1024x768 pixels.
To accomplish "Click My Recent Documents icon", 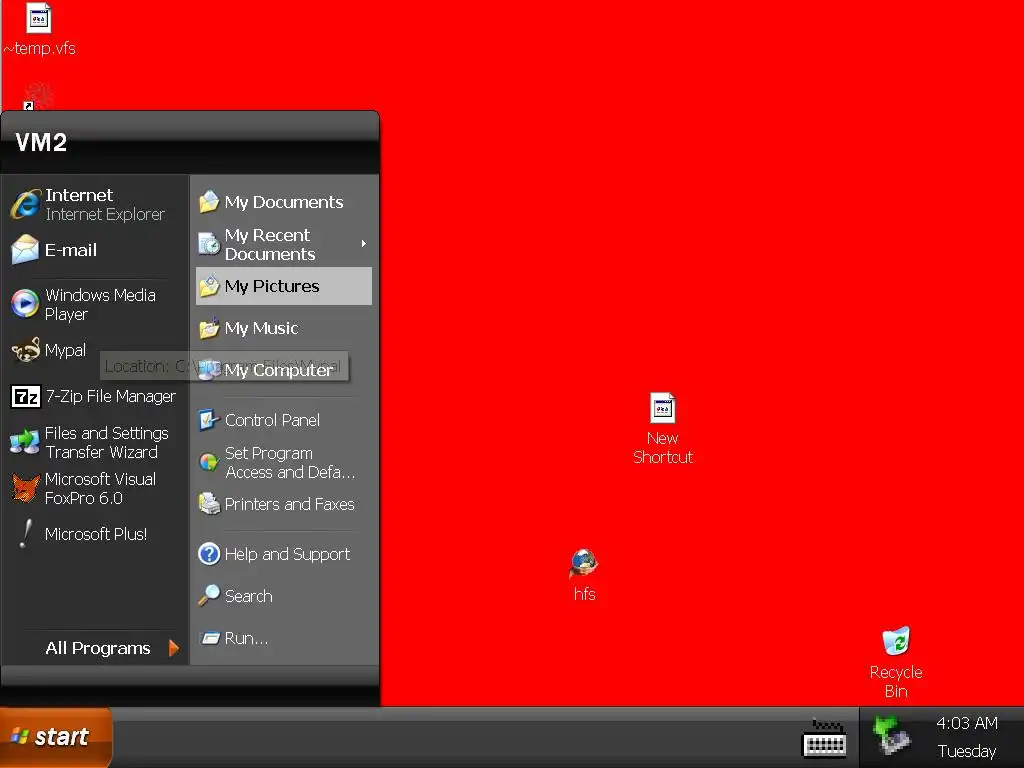I will 209,244.
